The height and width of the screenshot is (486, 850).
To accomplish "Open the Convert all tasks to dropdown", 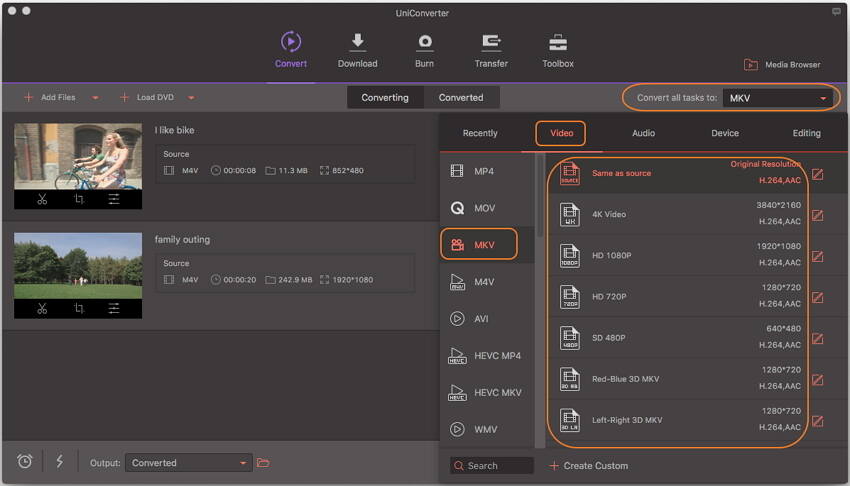I will [x=778, y=98].
